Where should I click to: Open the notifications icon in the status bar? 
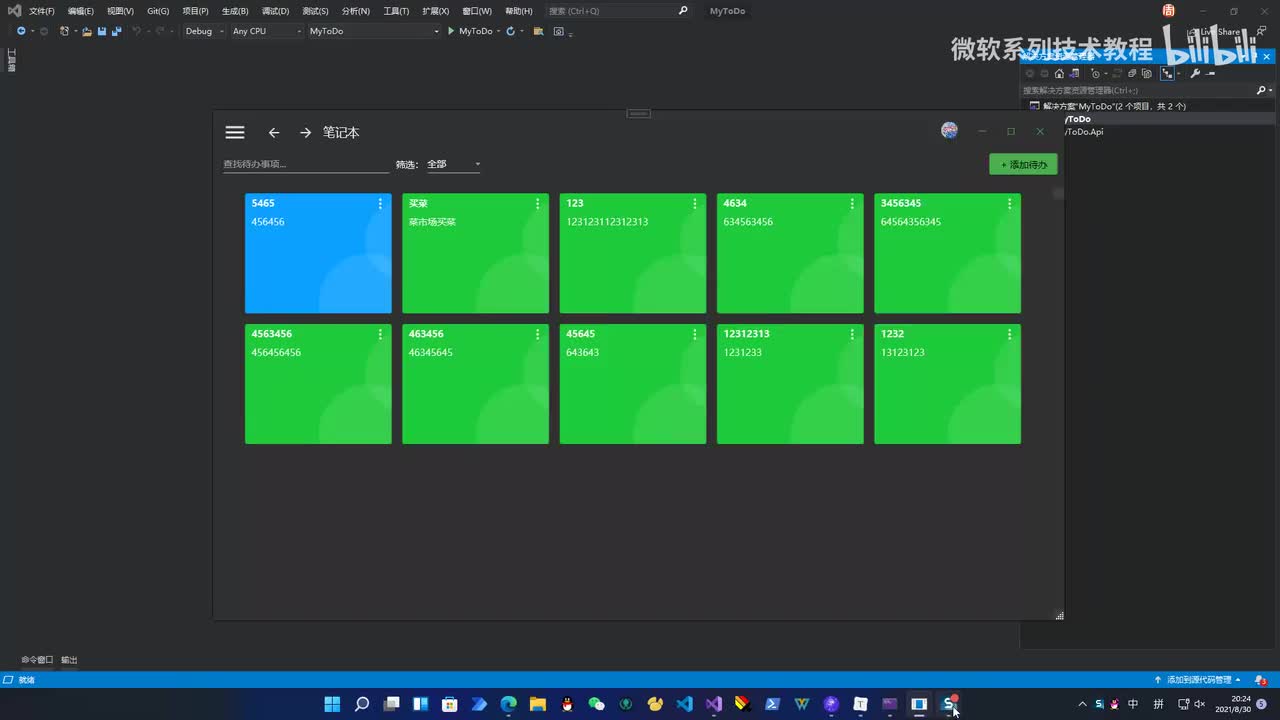[1259, 680]
